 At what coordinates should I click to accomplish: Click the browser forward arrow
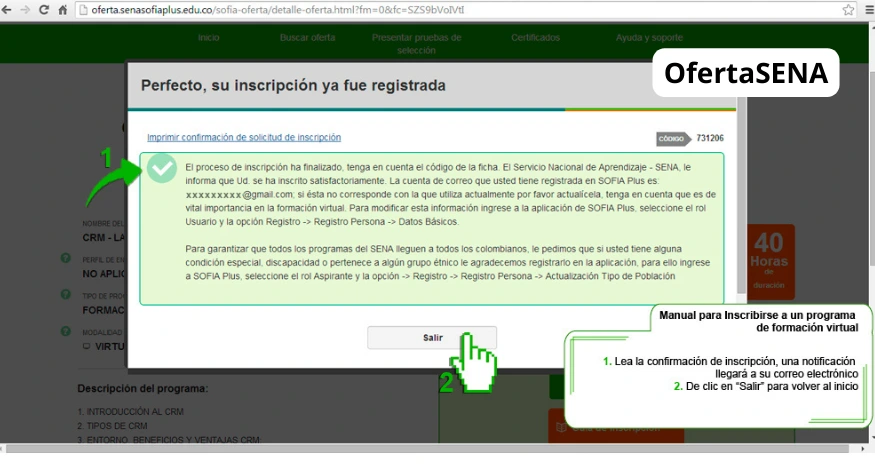[x=25, y=10]
